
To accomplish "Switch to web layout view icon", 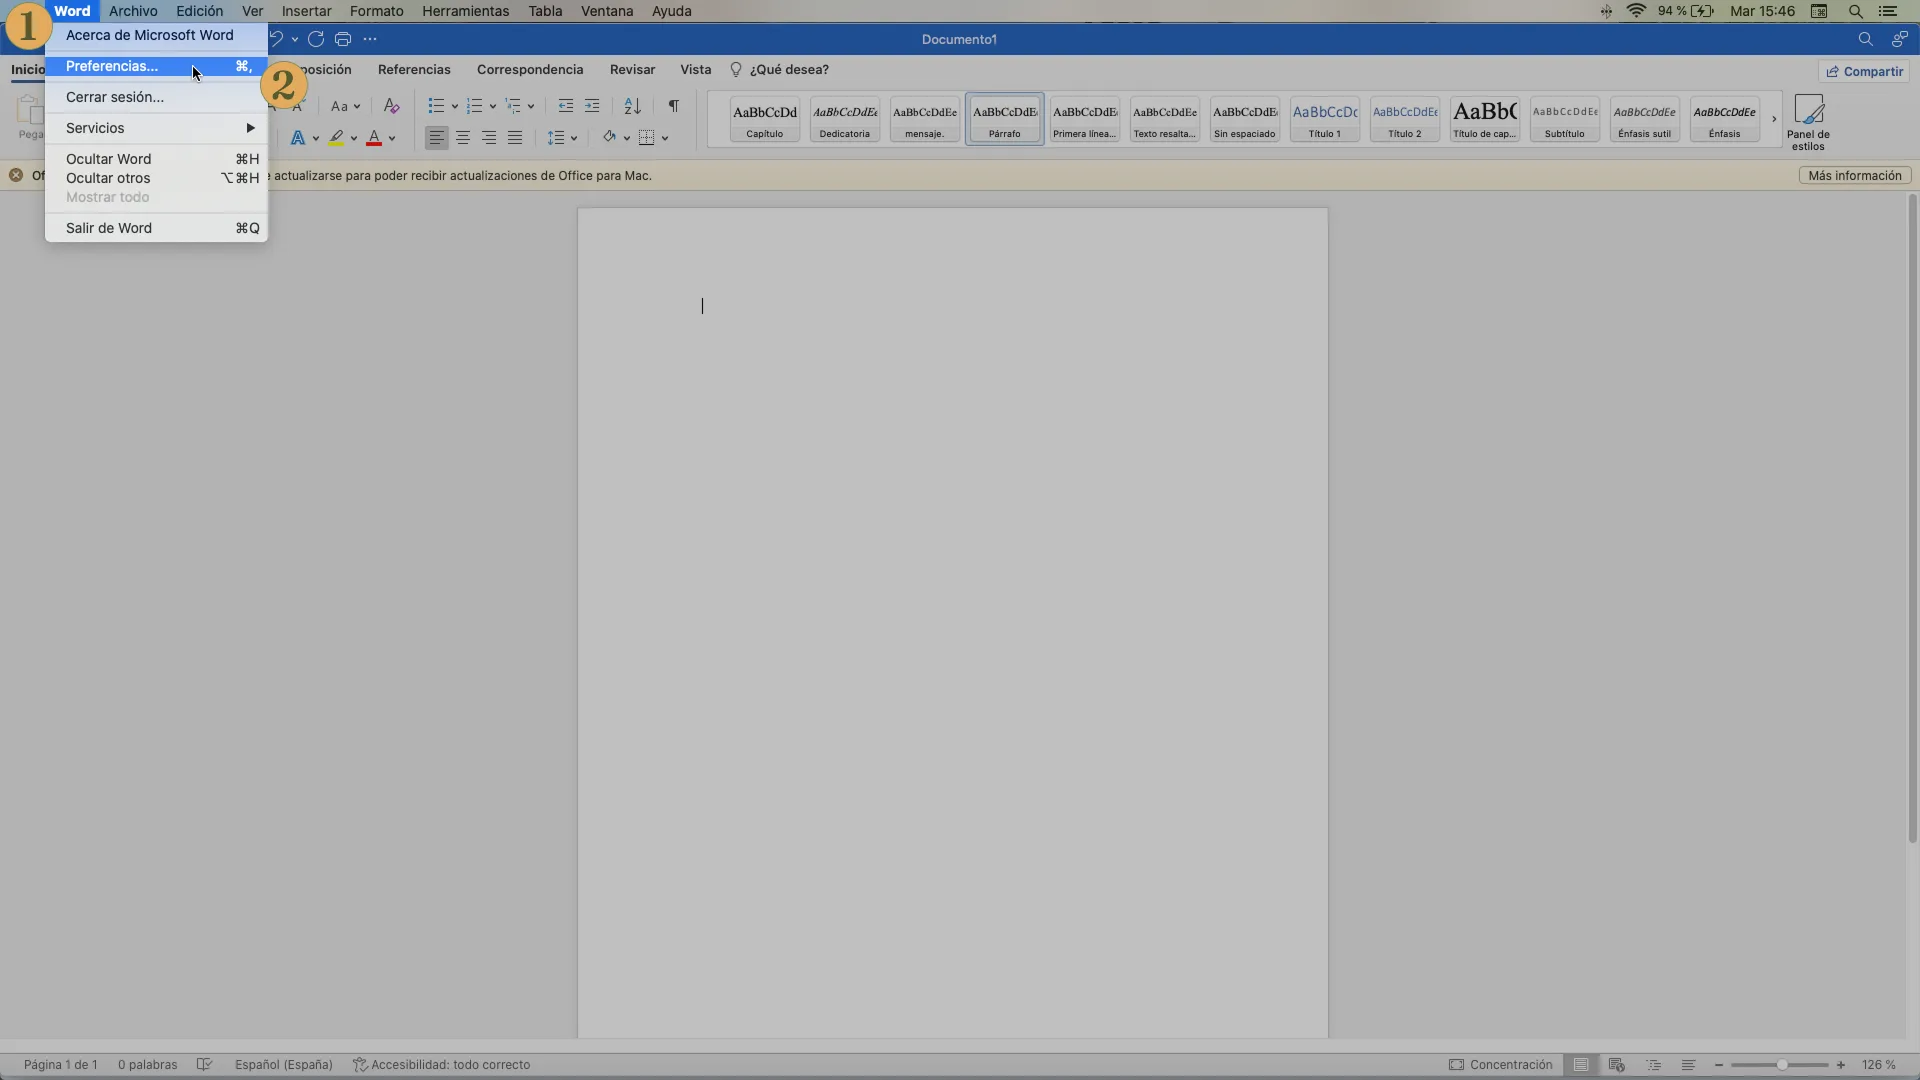I will point(1617,1065).
